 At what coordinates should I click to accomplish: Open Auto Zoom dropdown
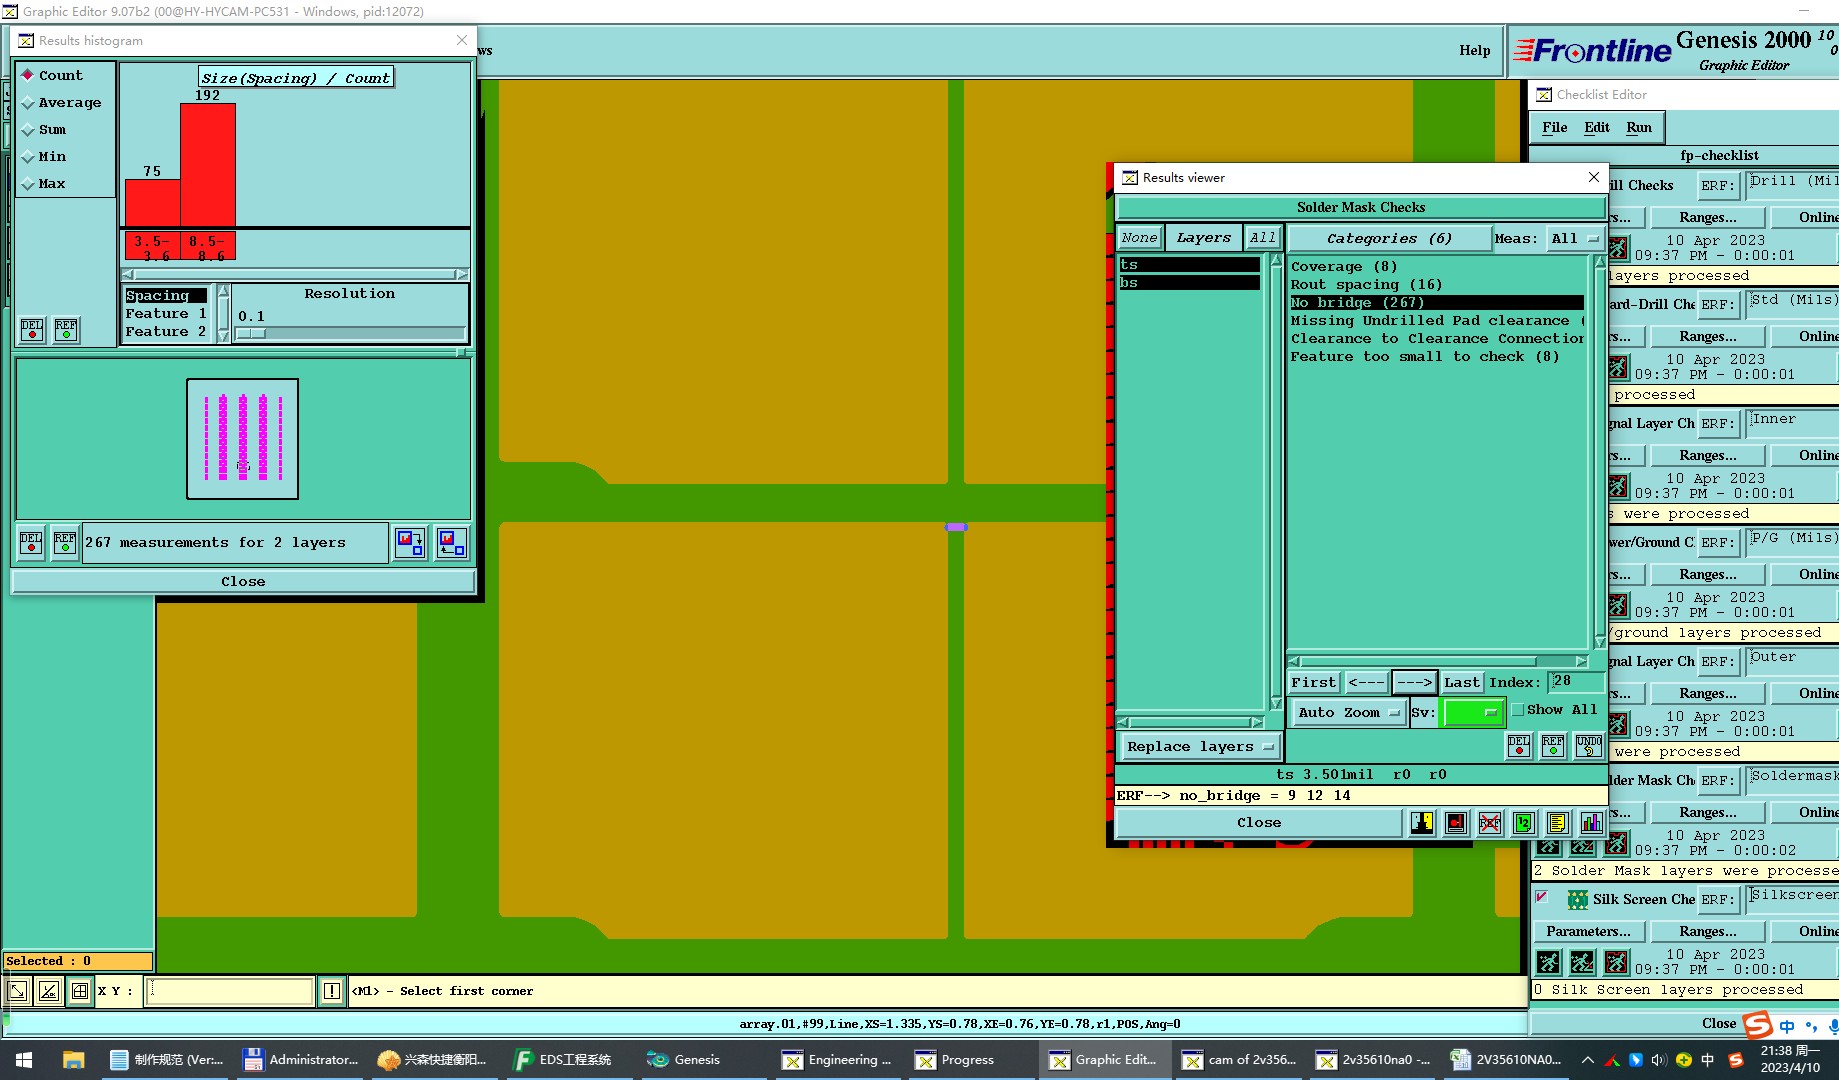click(x=1348, y=712)
